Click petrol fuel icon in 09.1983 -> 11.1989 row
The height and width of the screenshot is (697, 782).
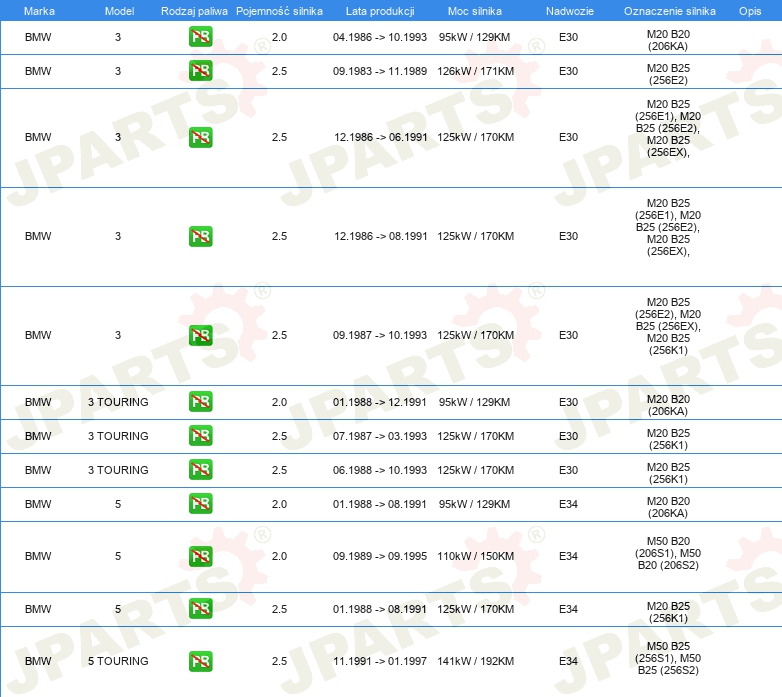tap(200, 71)
